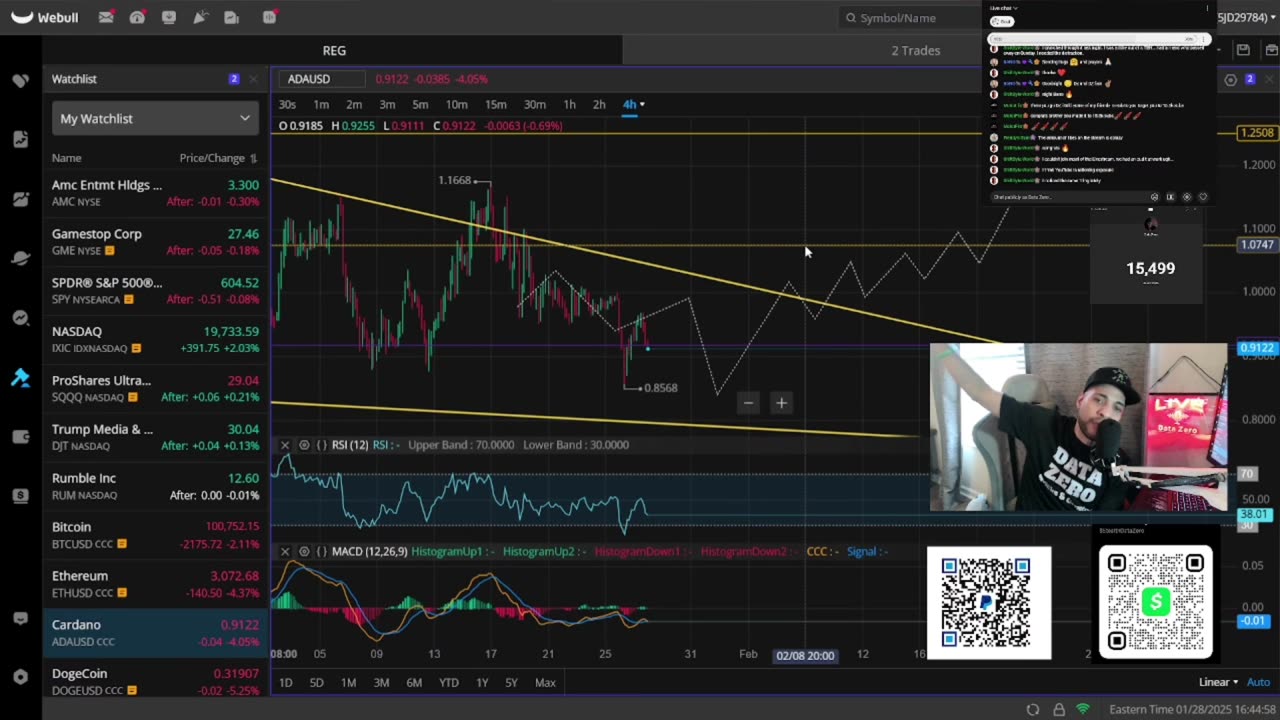
Task: Click the Watchlist panel link badge 2
Action: coord(234,79)
